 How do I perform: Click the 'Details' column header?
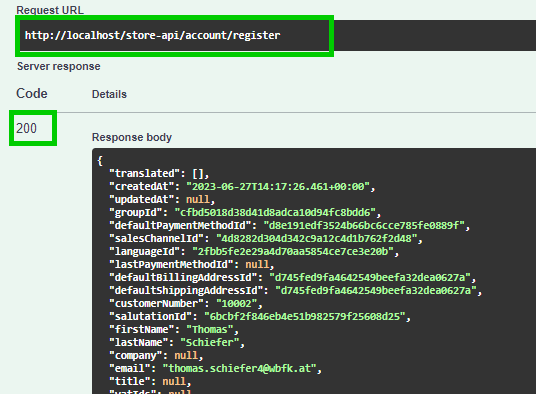click(x=109, y=94)
